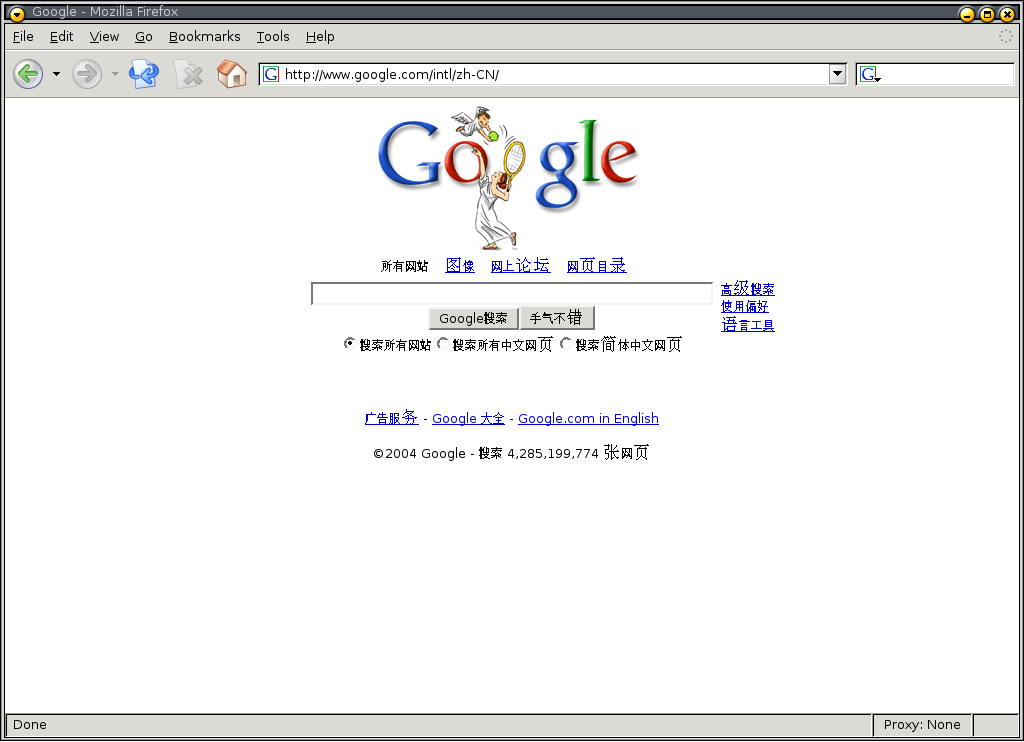The width and height of the screenshot is (1024, 742).
Task: Click the Google搜索 button
Action: 473,318
